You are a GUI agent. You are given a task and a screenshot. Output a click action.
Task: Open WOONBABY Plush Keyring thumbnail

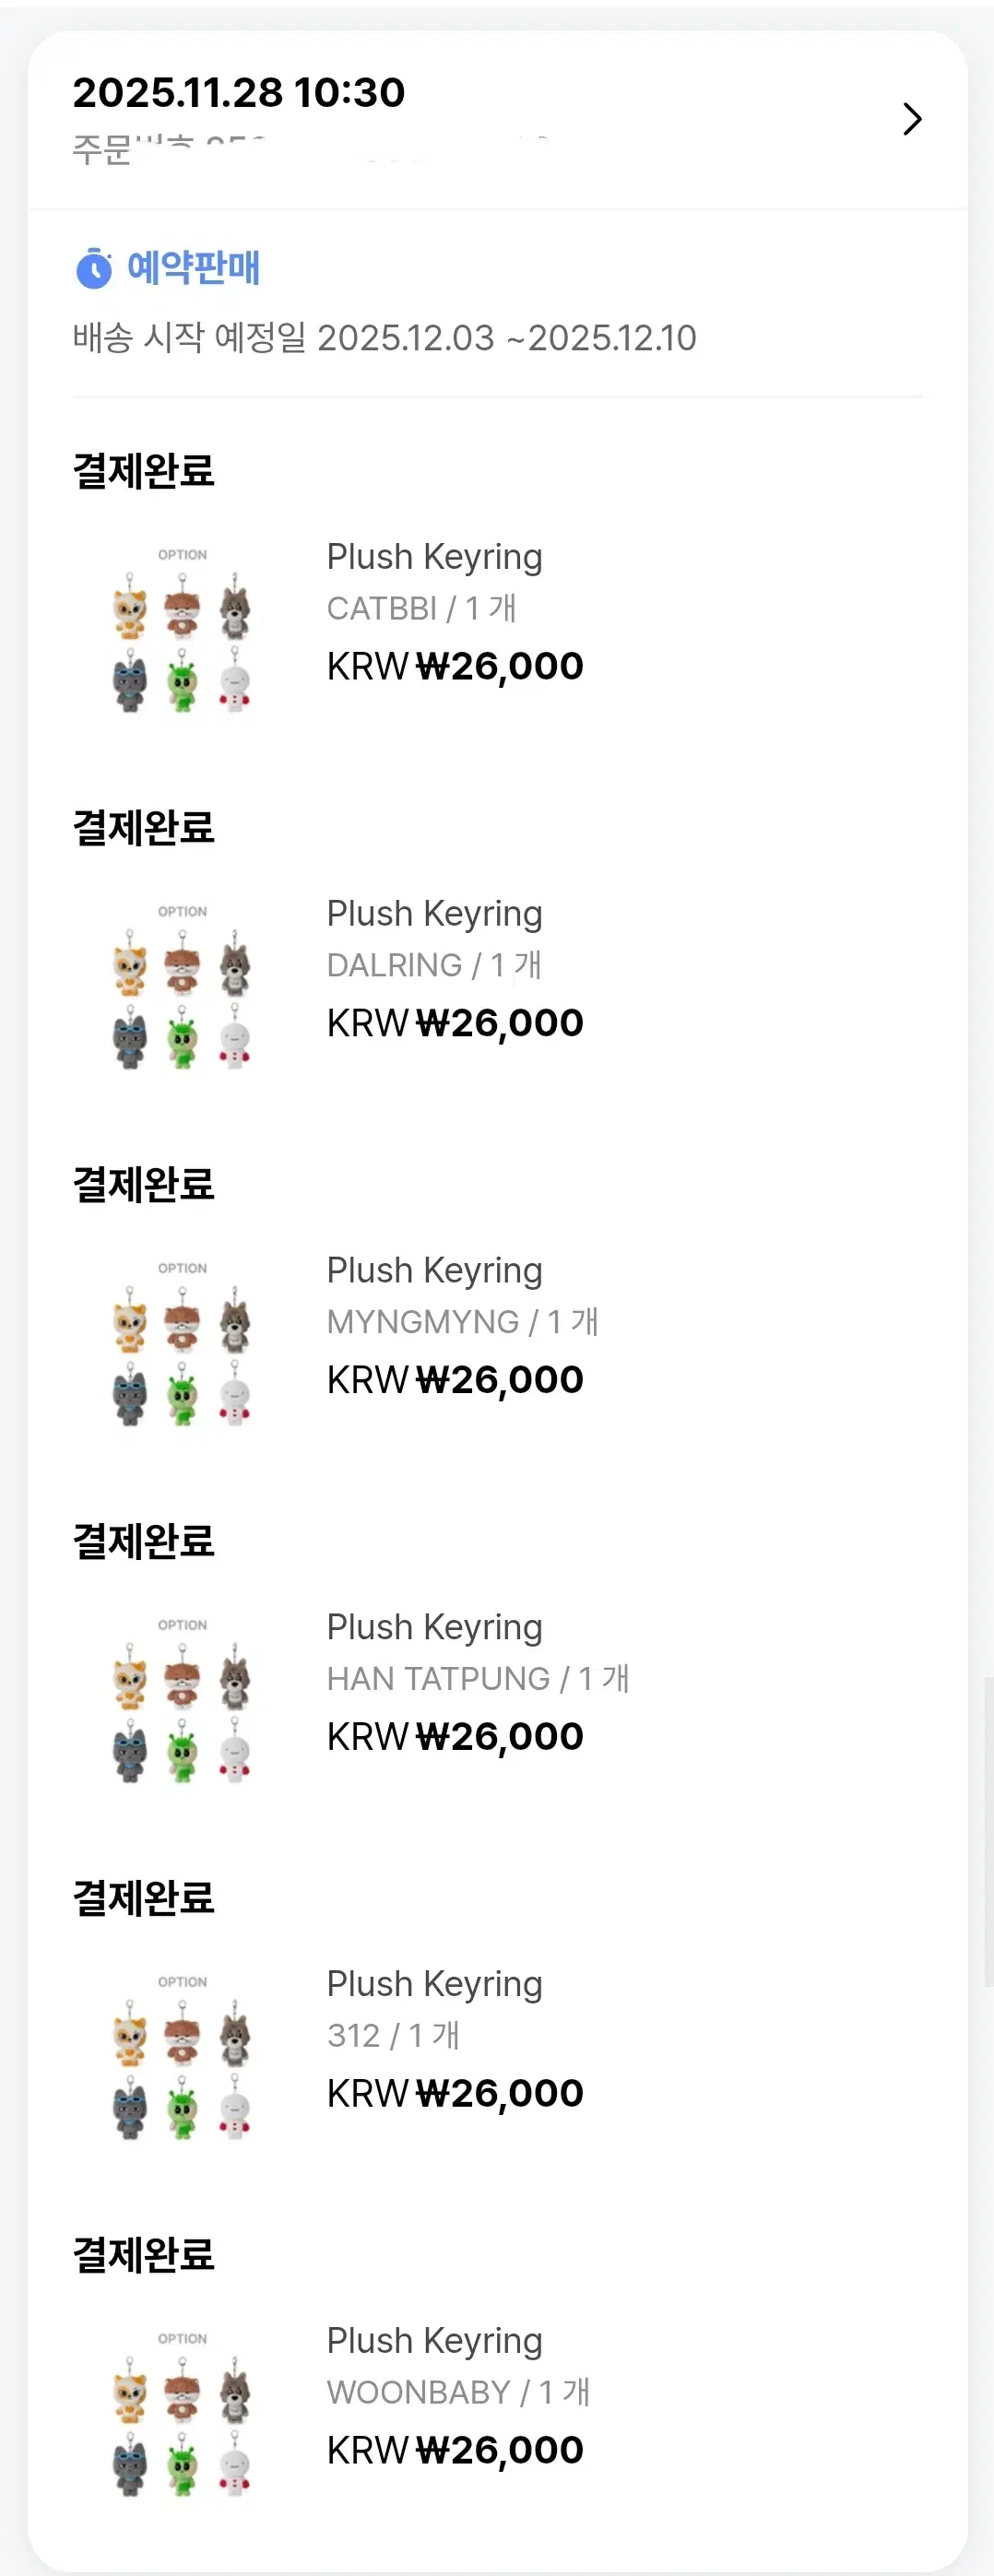pos(182,2413)
